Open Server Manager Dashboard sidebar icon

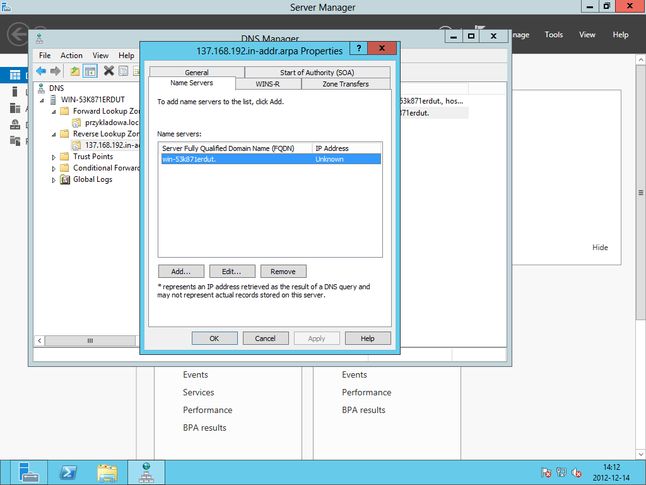pyautogui.click(x=15, y=75)
